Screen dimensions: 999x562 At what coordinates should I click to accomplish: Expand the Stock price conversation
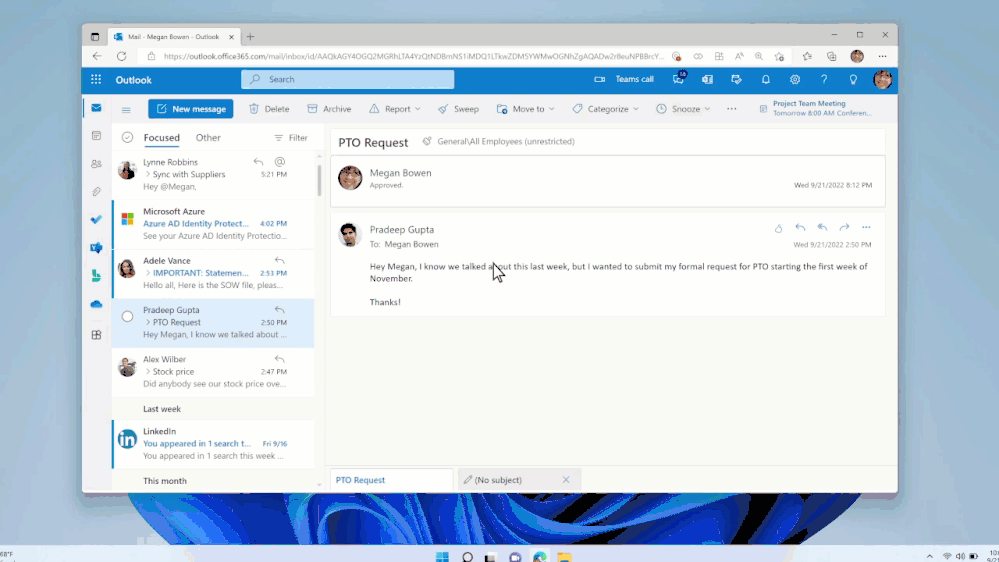(x=148, y=371)
